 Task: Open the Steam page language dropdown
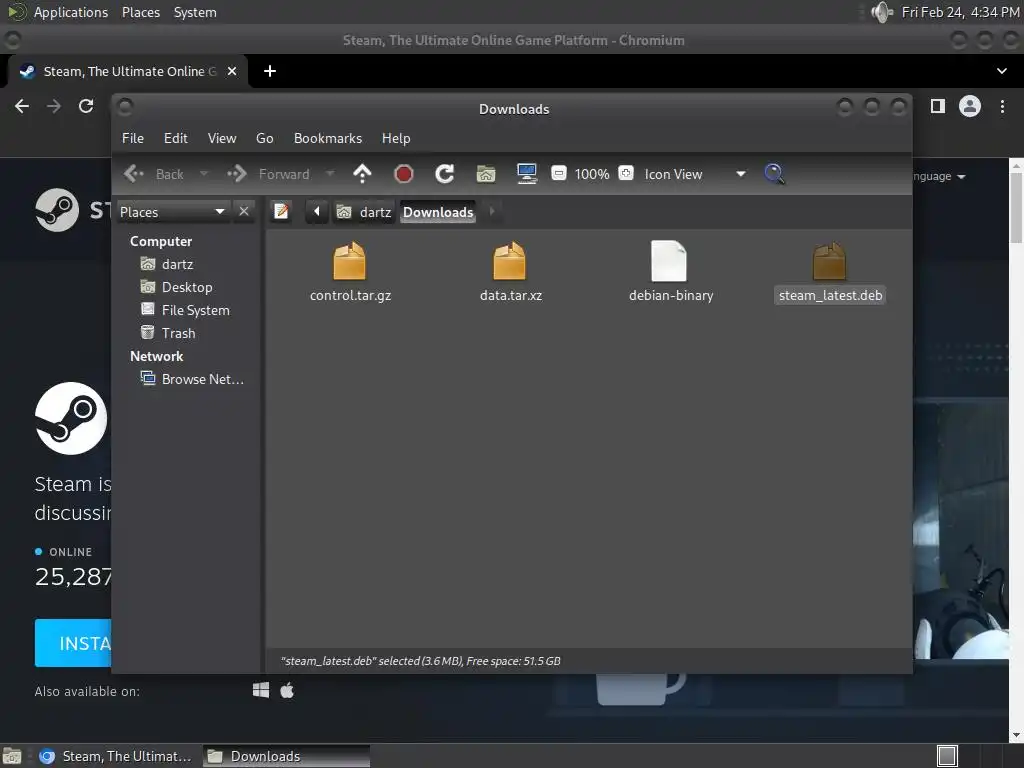click(x=939, y=176)
